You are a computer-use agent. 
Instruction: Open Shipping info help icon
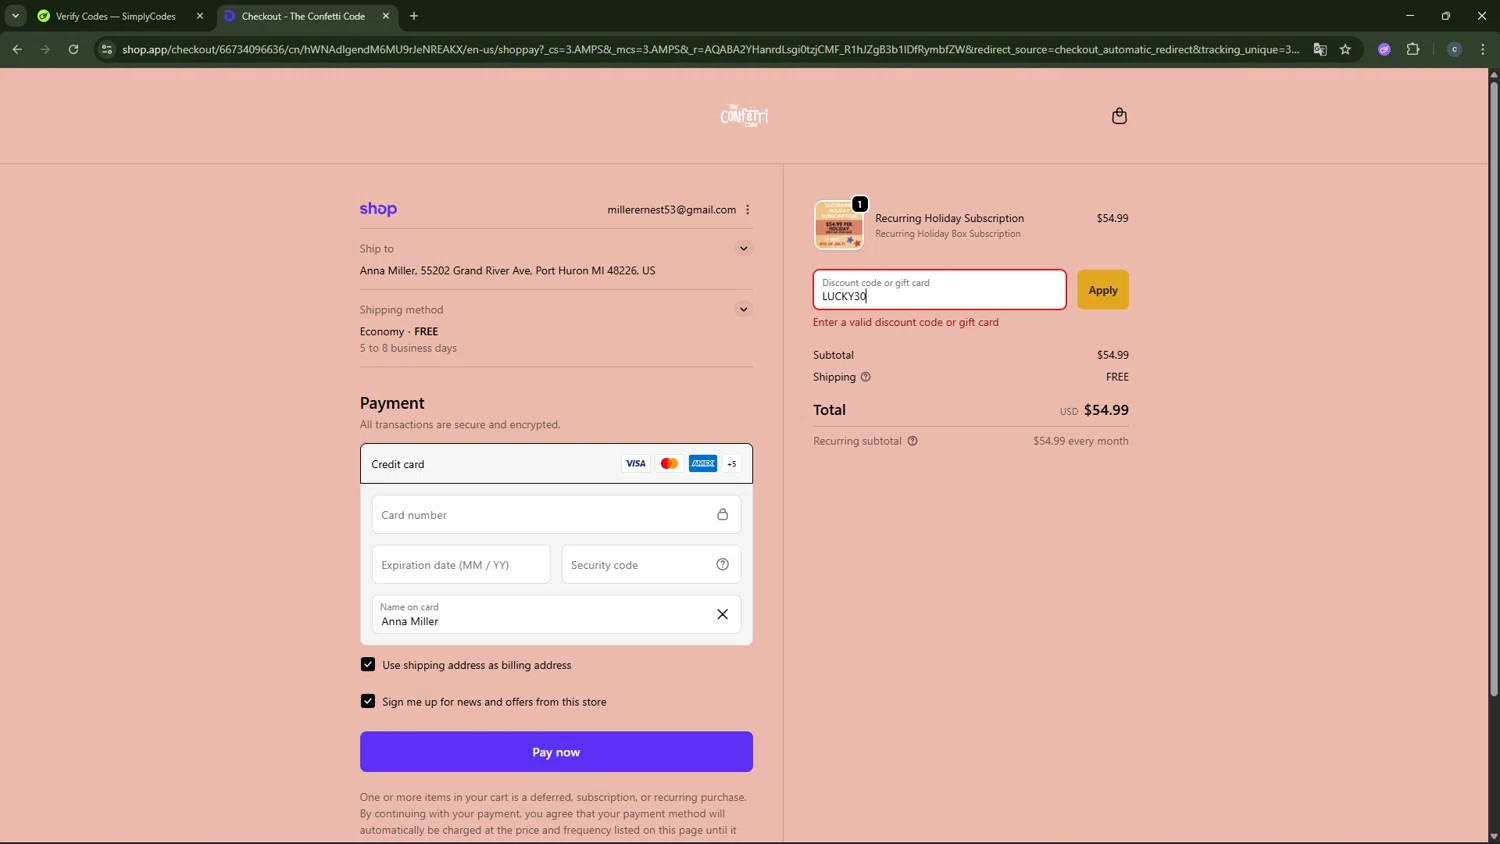866,377
